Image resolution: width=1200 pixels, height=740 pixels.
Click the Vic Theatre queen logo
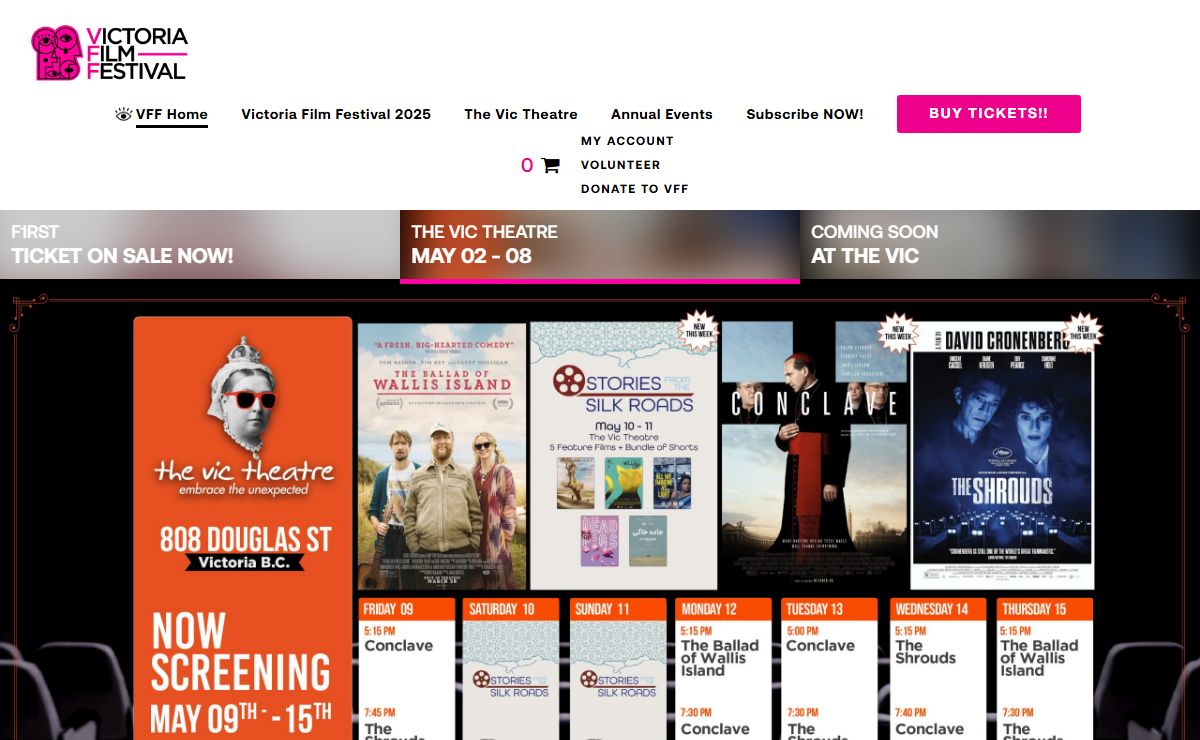tap(245, 415)
